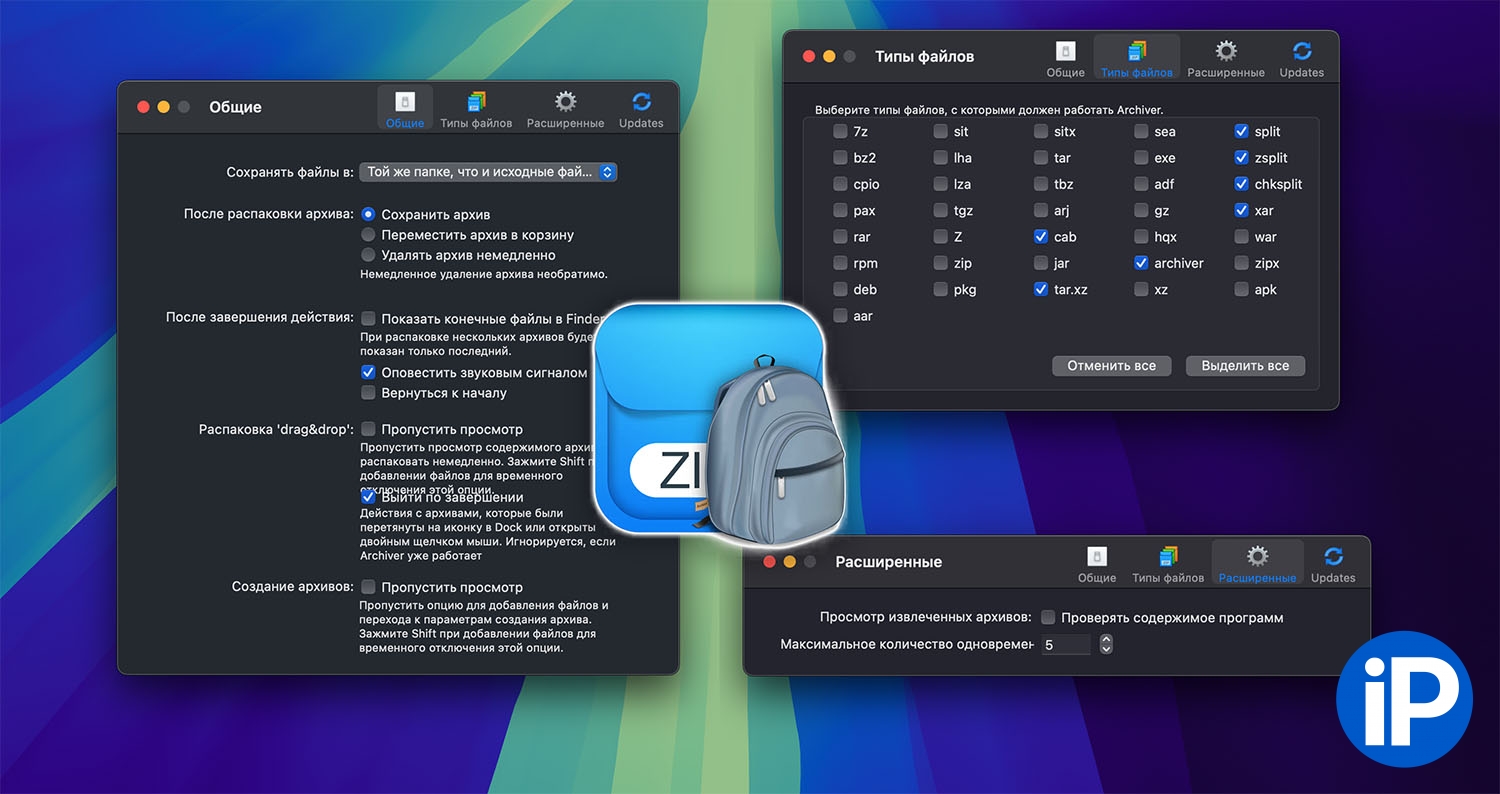Enable 'Пропустить просмотр' under Создание архивов
The width and height of the screenshot is (1500, 794).
369,587
